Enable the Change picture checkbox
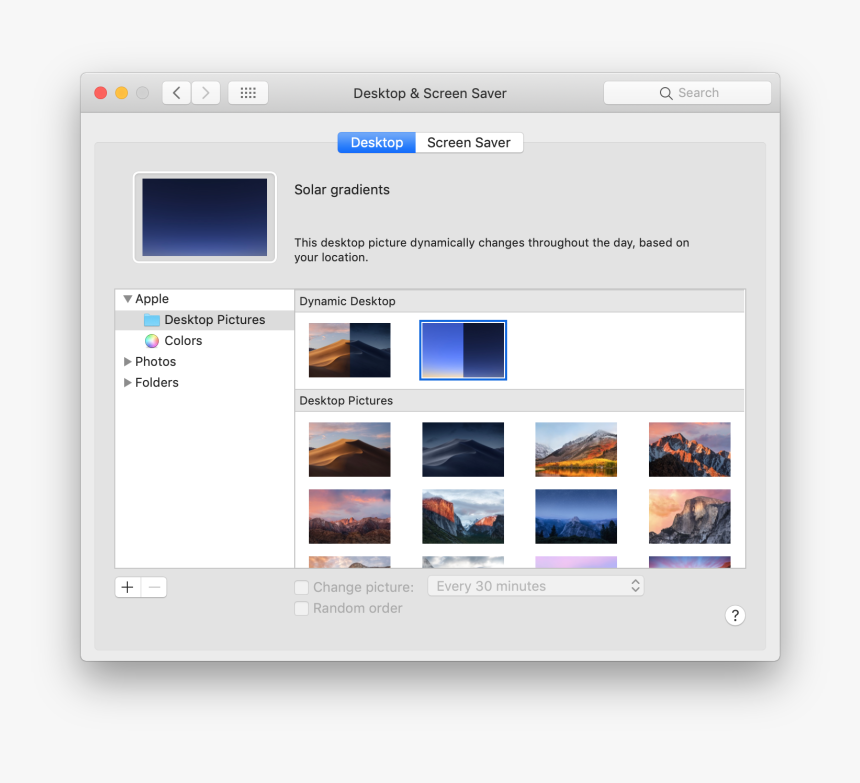Viewport: 860px width, 783px height. pos(301,587)
